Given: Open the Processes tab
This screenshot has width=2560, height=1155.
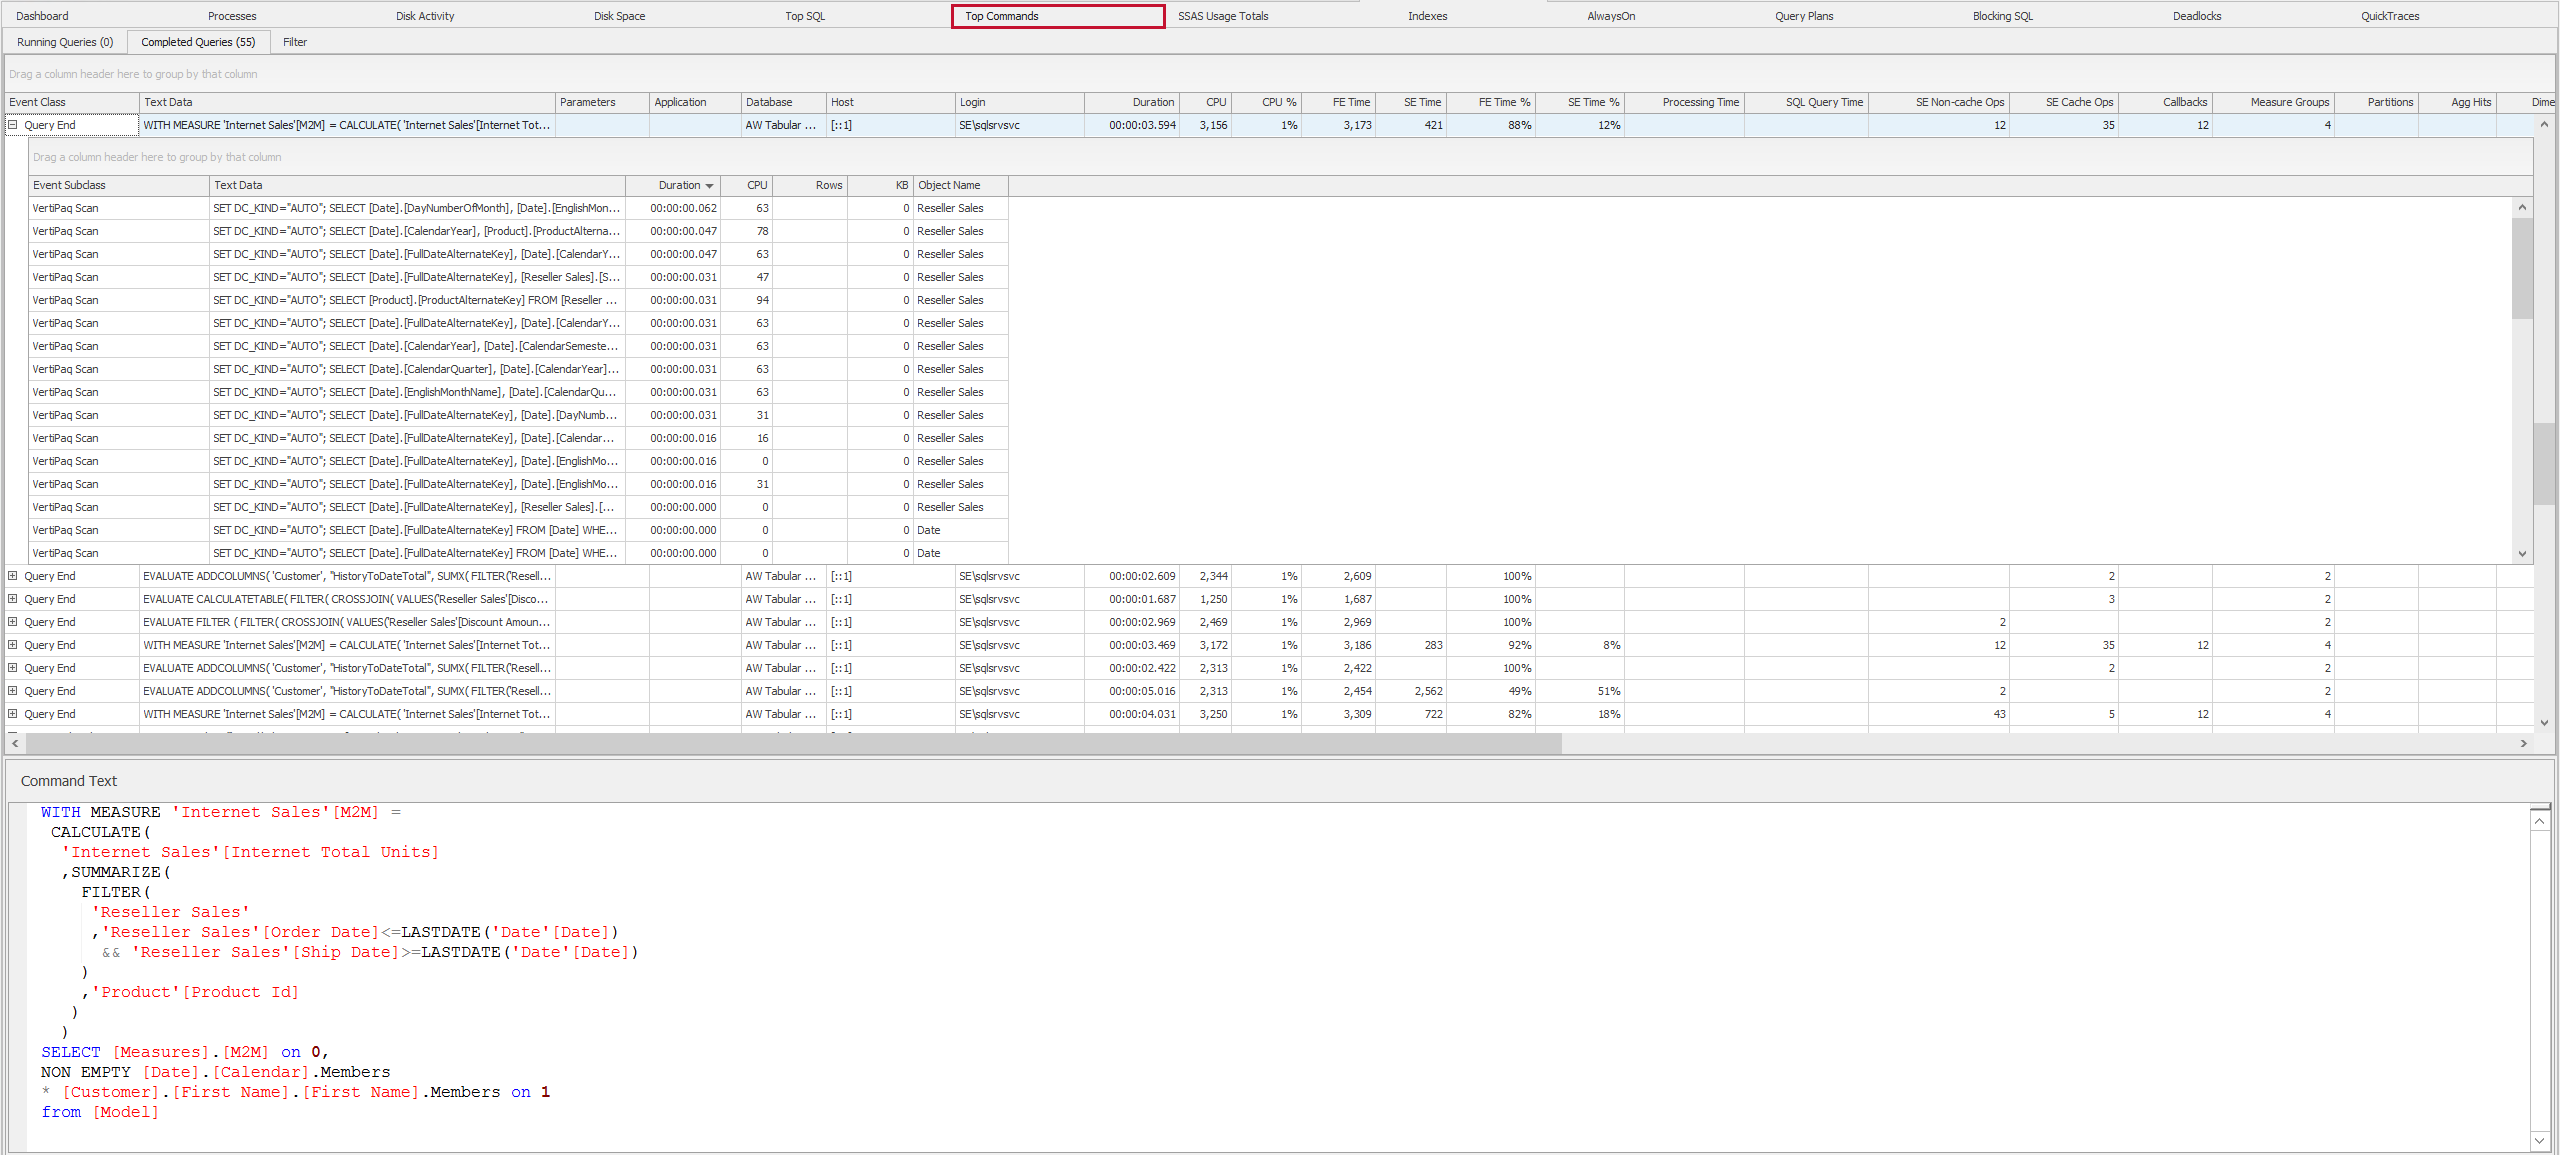Looking at the screenshot, I should (x=232, y=15).
